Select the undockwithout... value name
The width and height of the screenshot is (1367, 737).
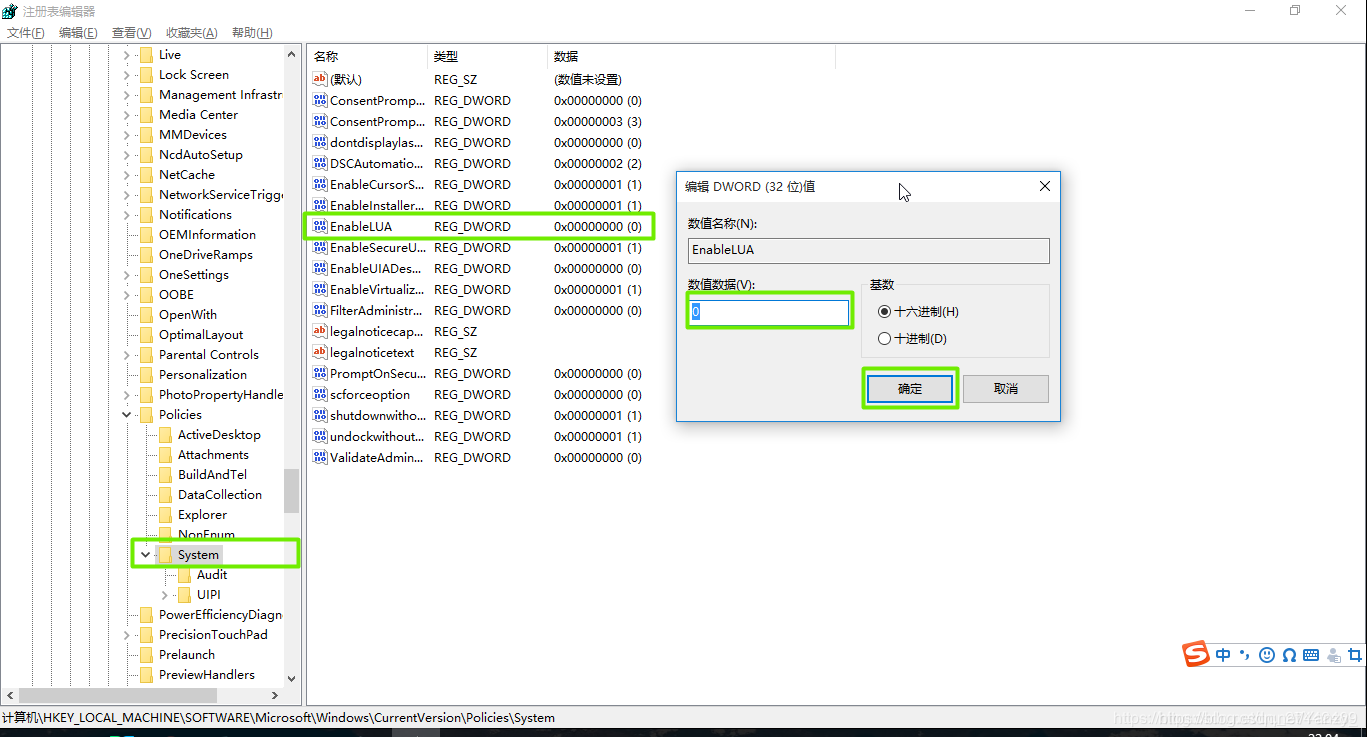coord(377,436)
